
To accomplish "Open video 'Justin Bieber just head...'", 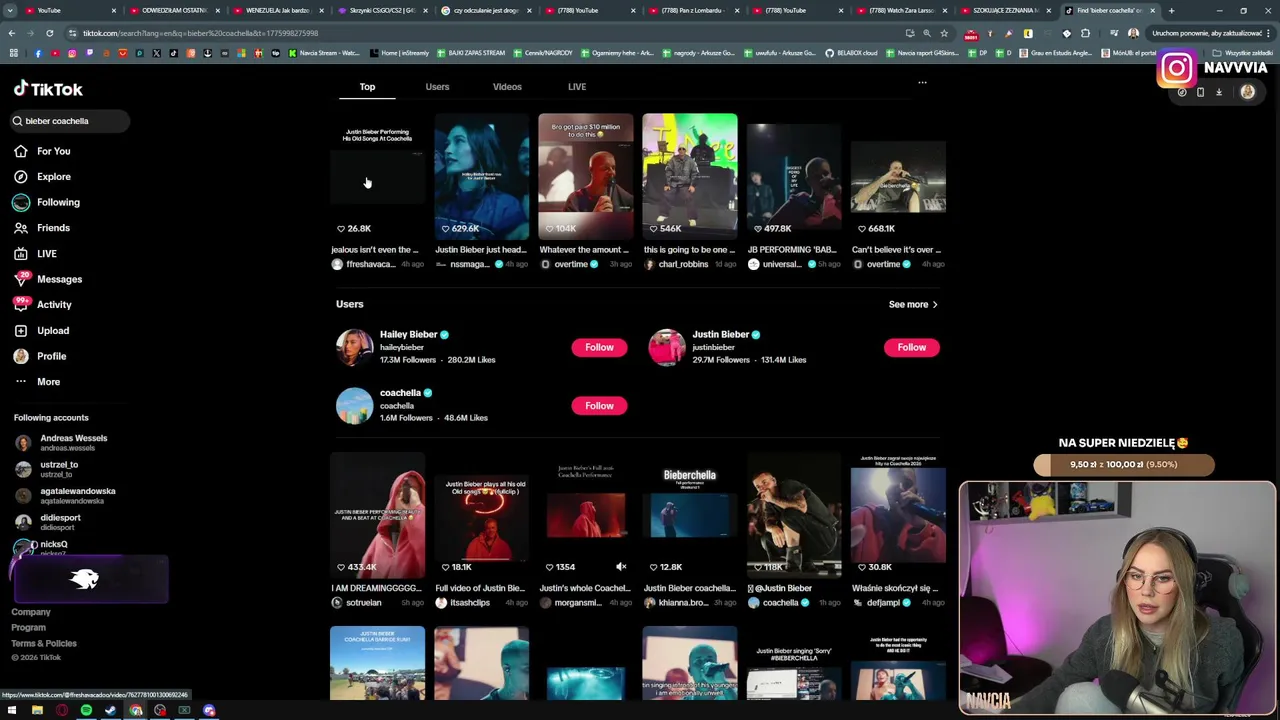I will (481, 176).
